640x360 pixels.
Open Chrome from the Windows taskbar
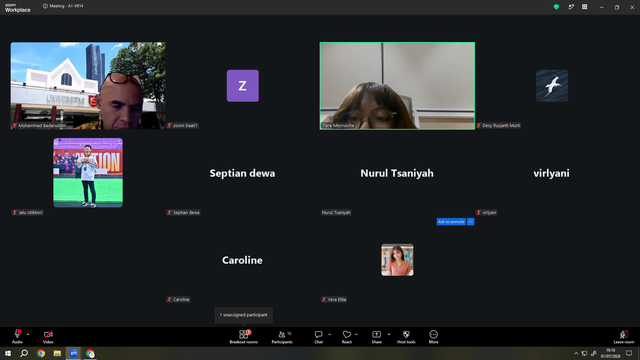pyautogui.click(x=41, y=353)
